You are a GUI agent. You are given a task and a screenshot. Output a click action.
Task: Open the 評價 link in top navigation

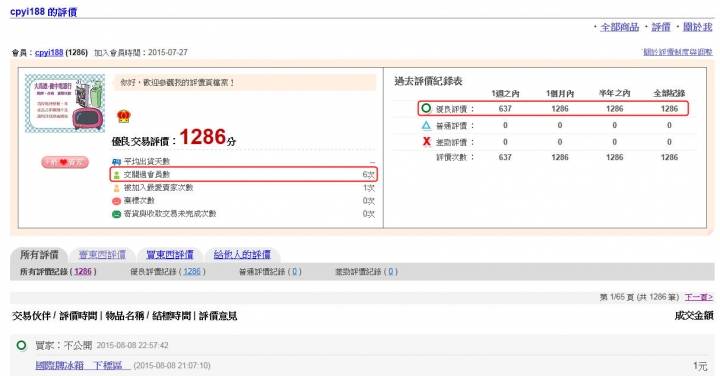click(x=661, y=27)
